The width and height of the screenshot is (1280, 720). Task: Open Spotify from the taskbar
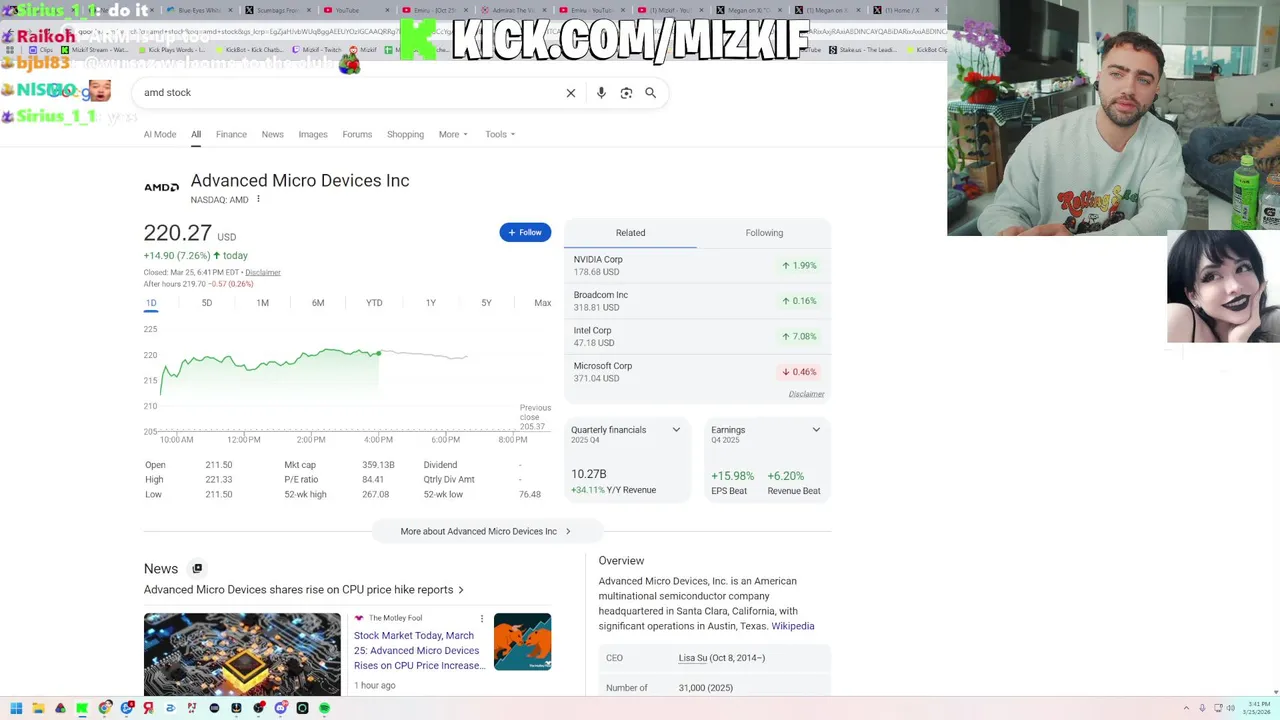(x=324, y=708)
